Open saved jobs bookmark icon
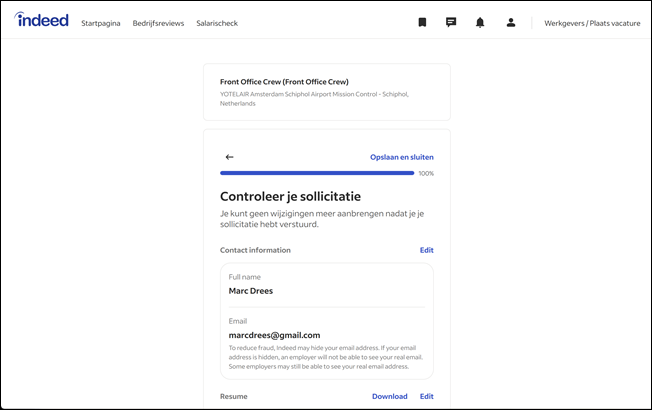 422,22
